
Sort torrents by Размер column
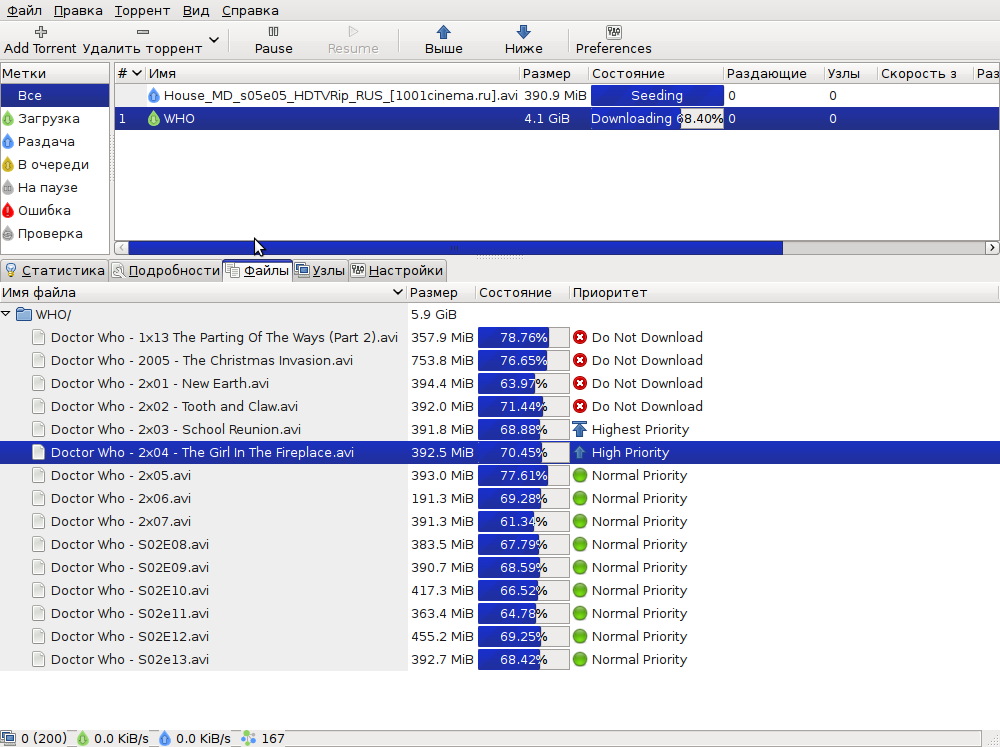554,73
